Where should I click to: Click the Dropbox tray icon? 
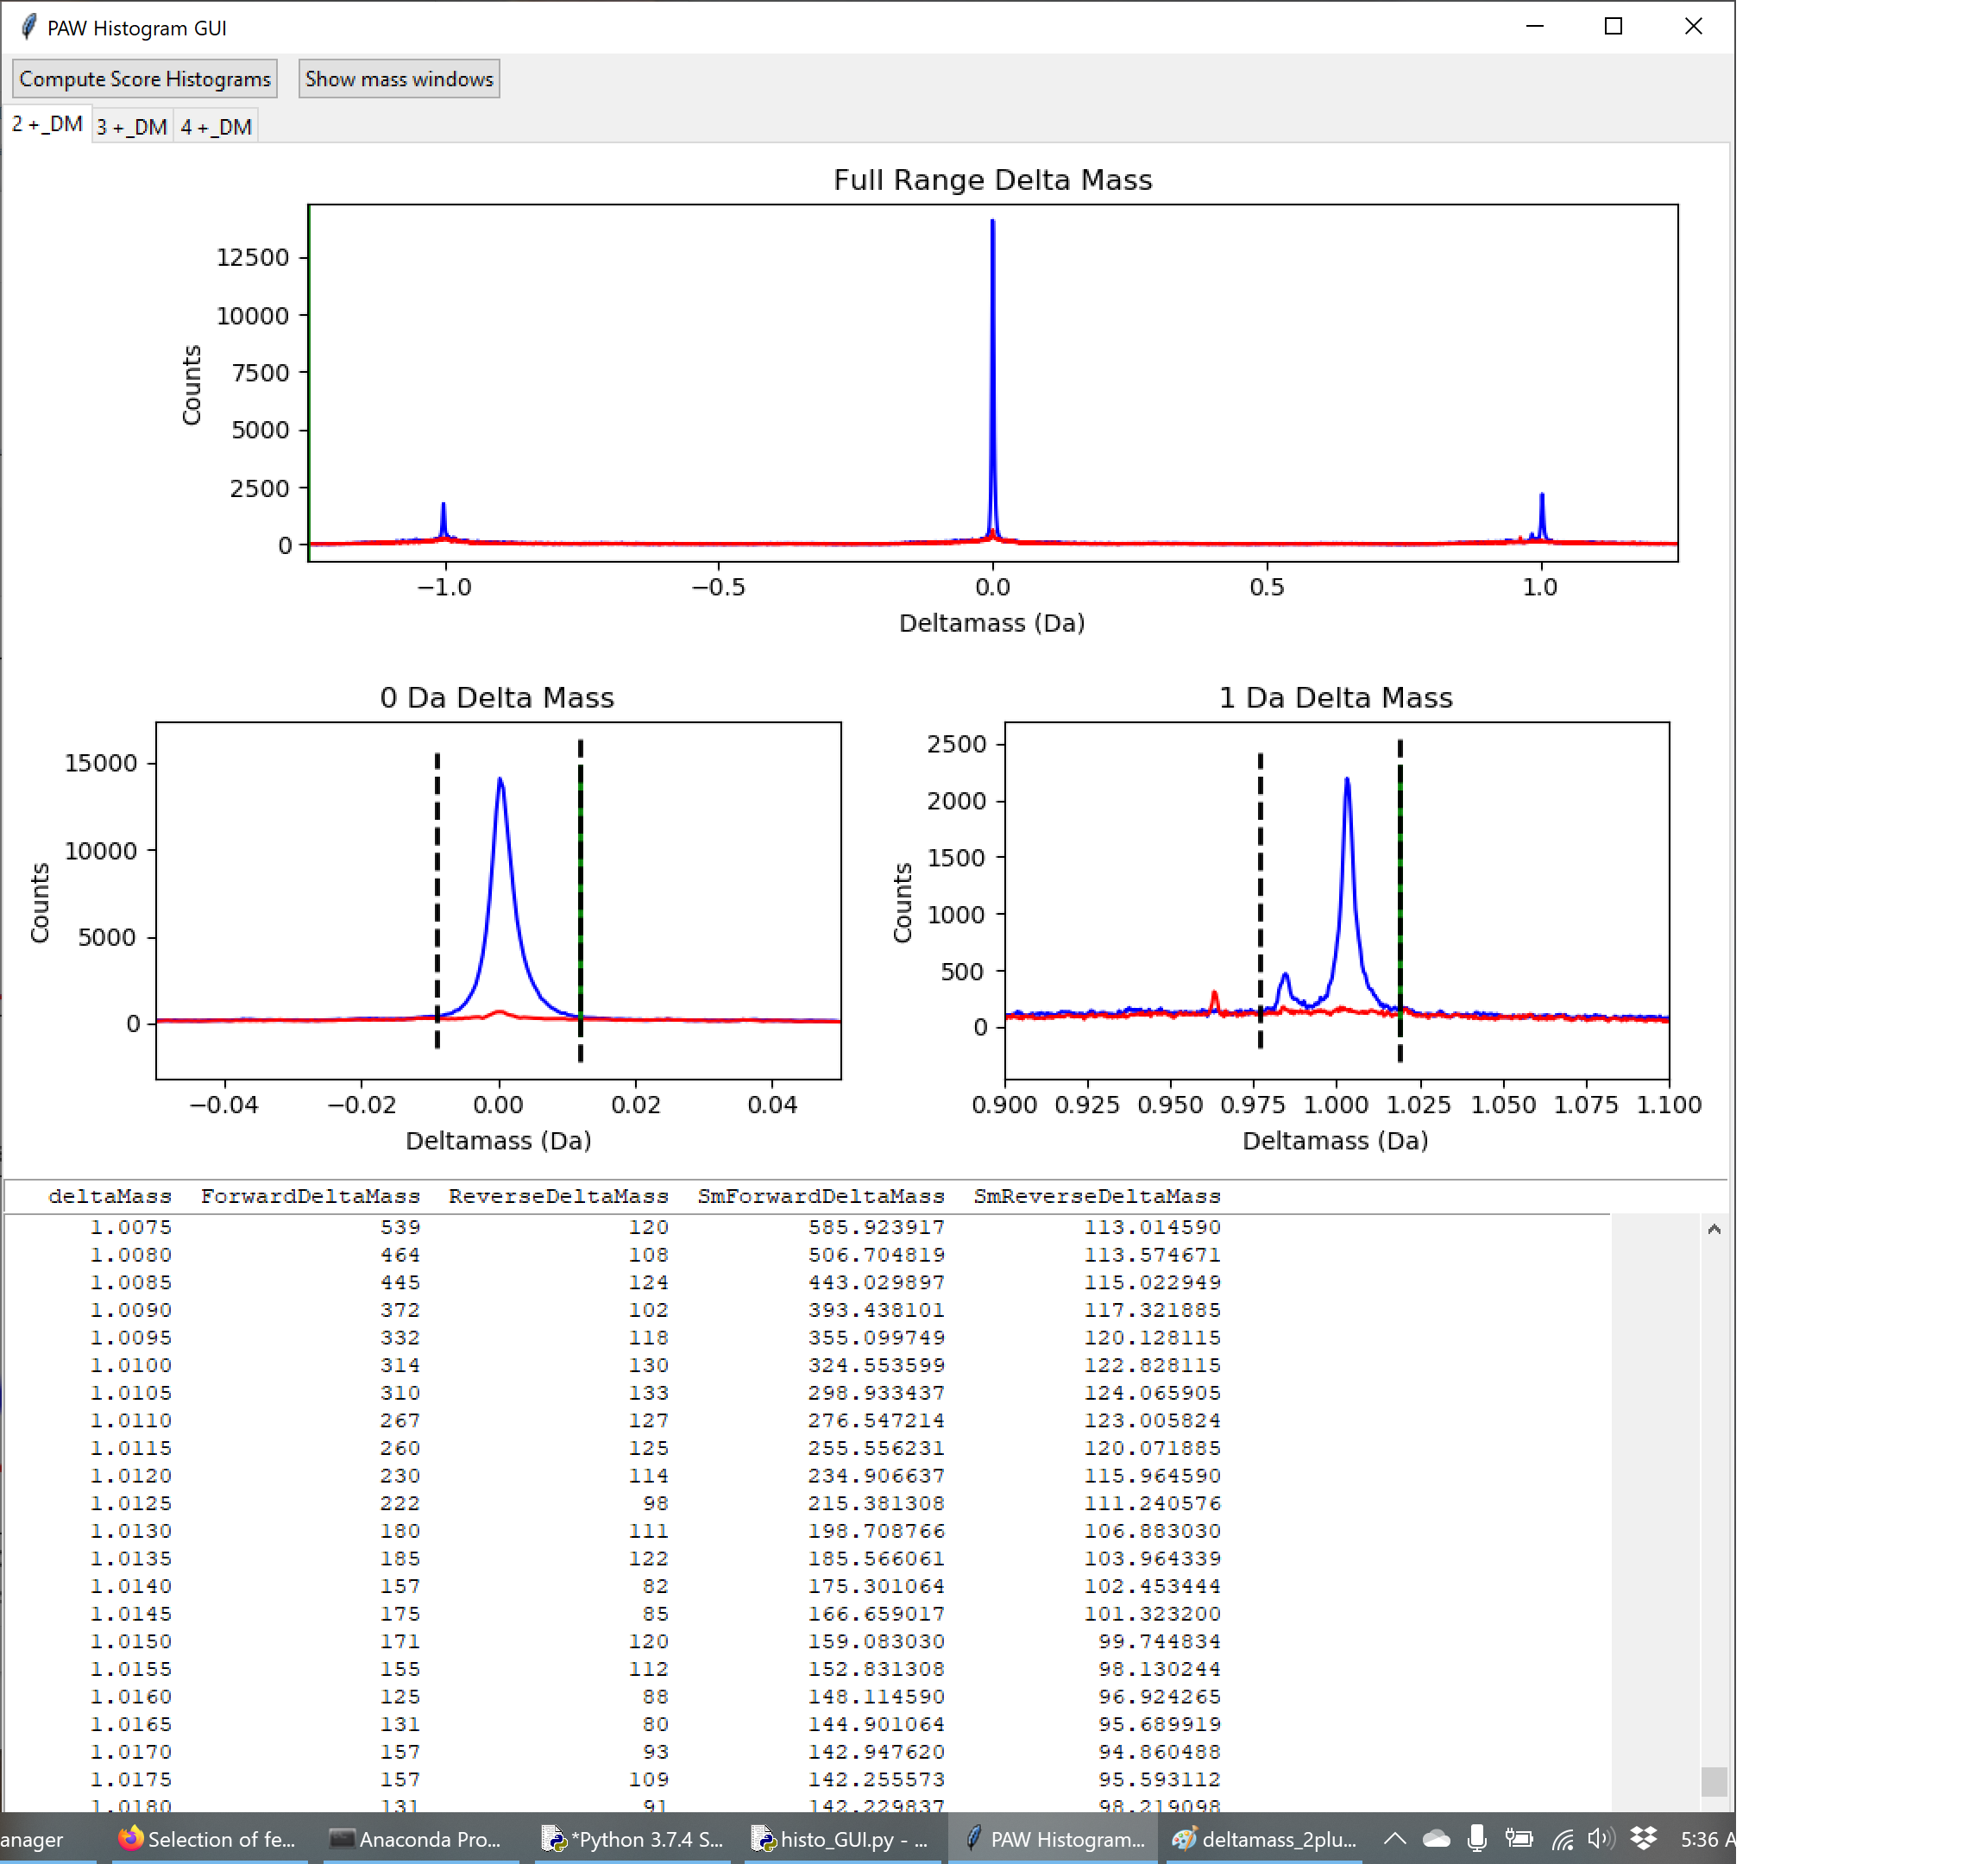(1644, 1838)
